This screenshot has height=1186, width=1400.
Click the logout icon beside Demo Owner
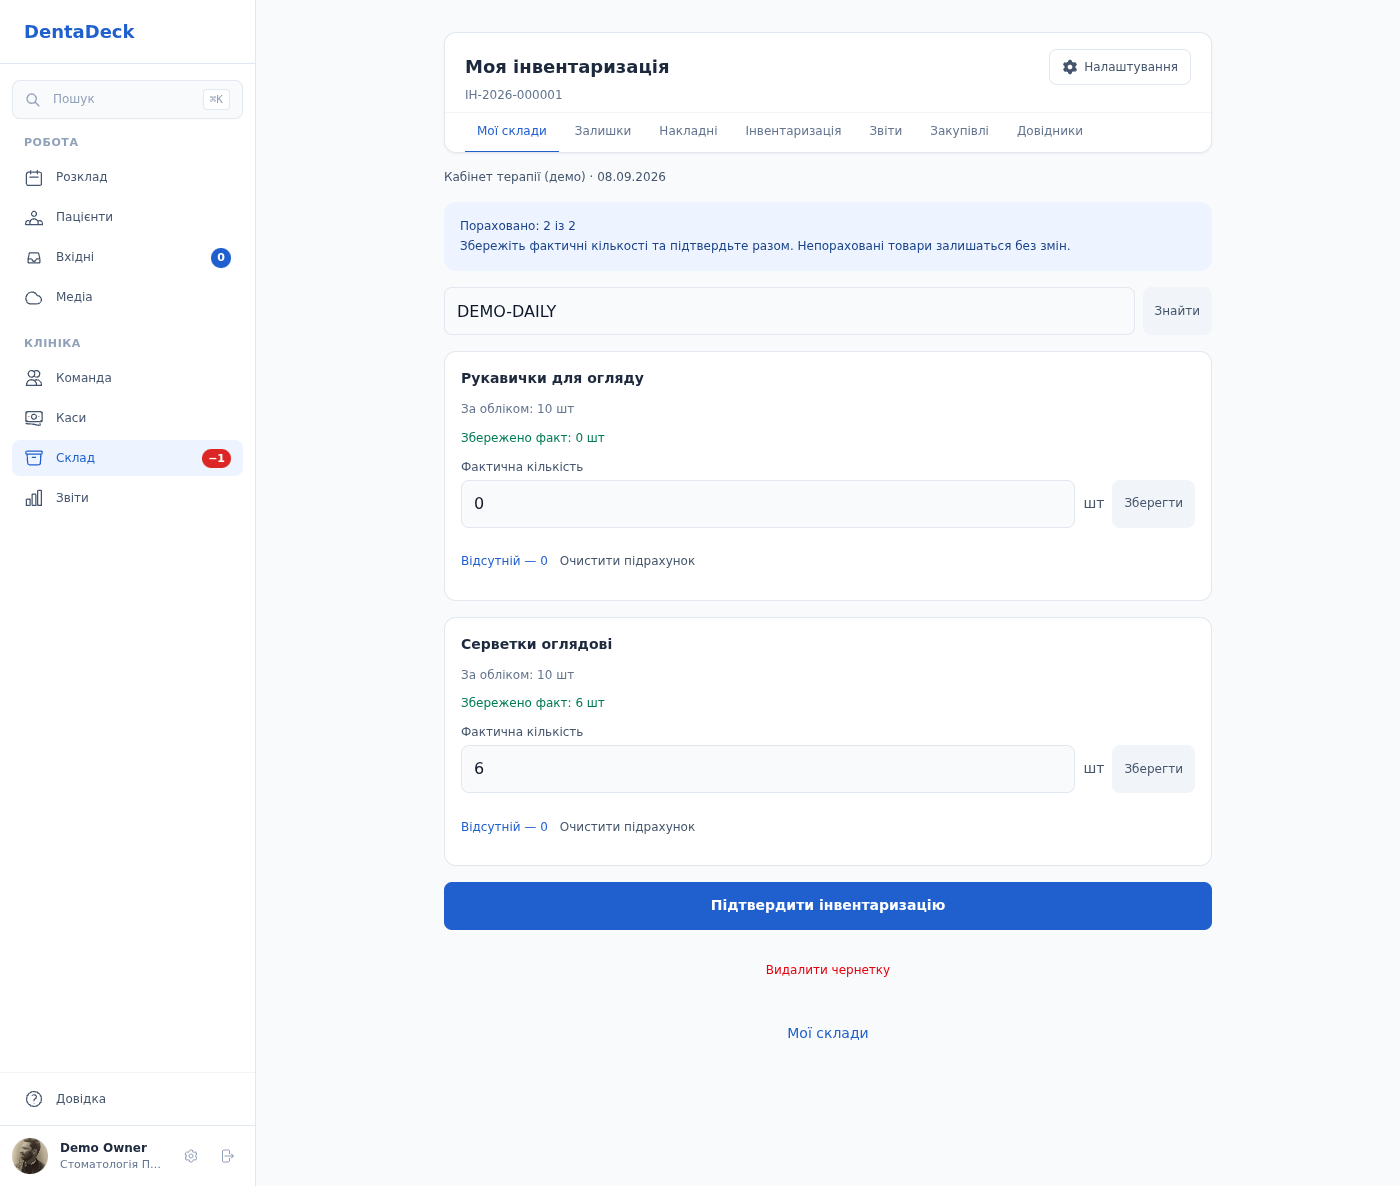[228, 1156]
